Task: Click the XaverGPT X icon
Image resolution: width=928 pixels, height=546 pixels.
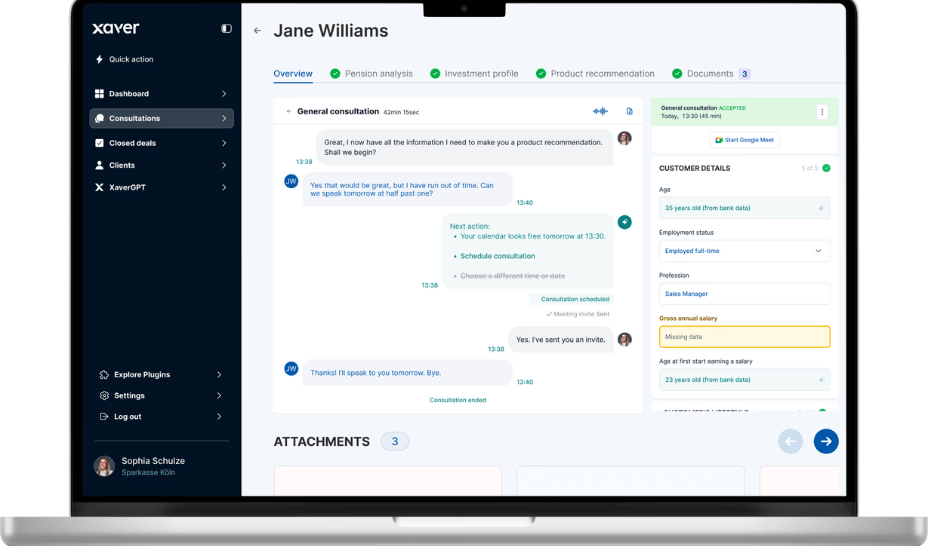Action: [x=99, y=187]
